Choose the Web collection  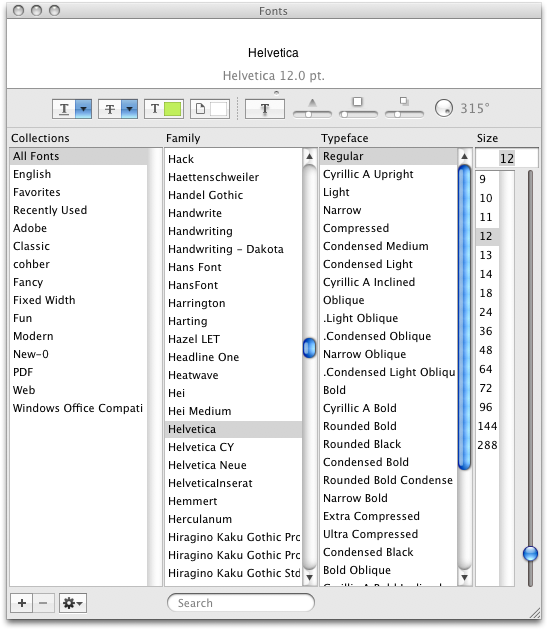(x=79, y=390)
